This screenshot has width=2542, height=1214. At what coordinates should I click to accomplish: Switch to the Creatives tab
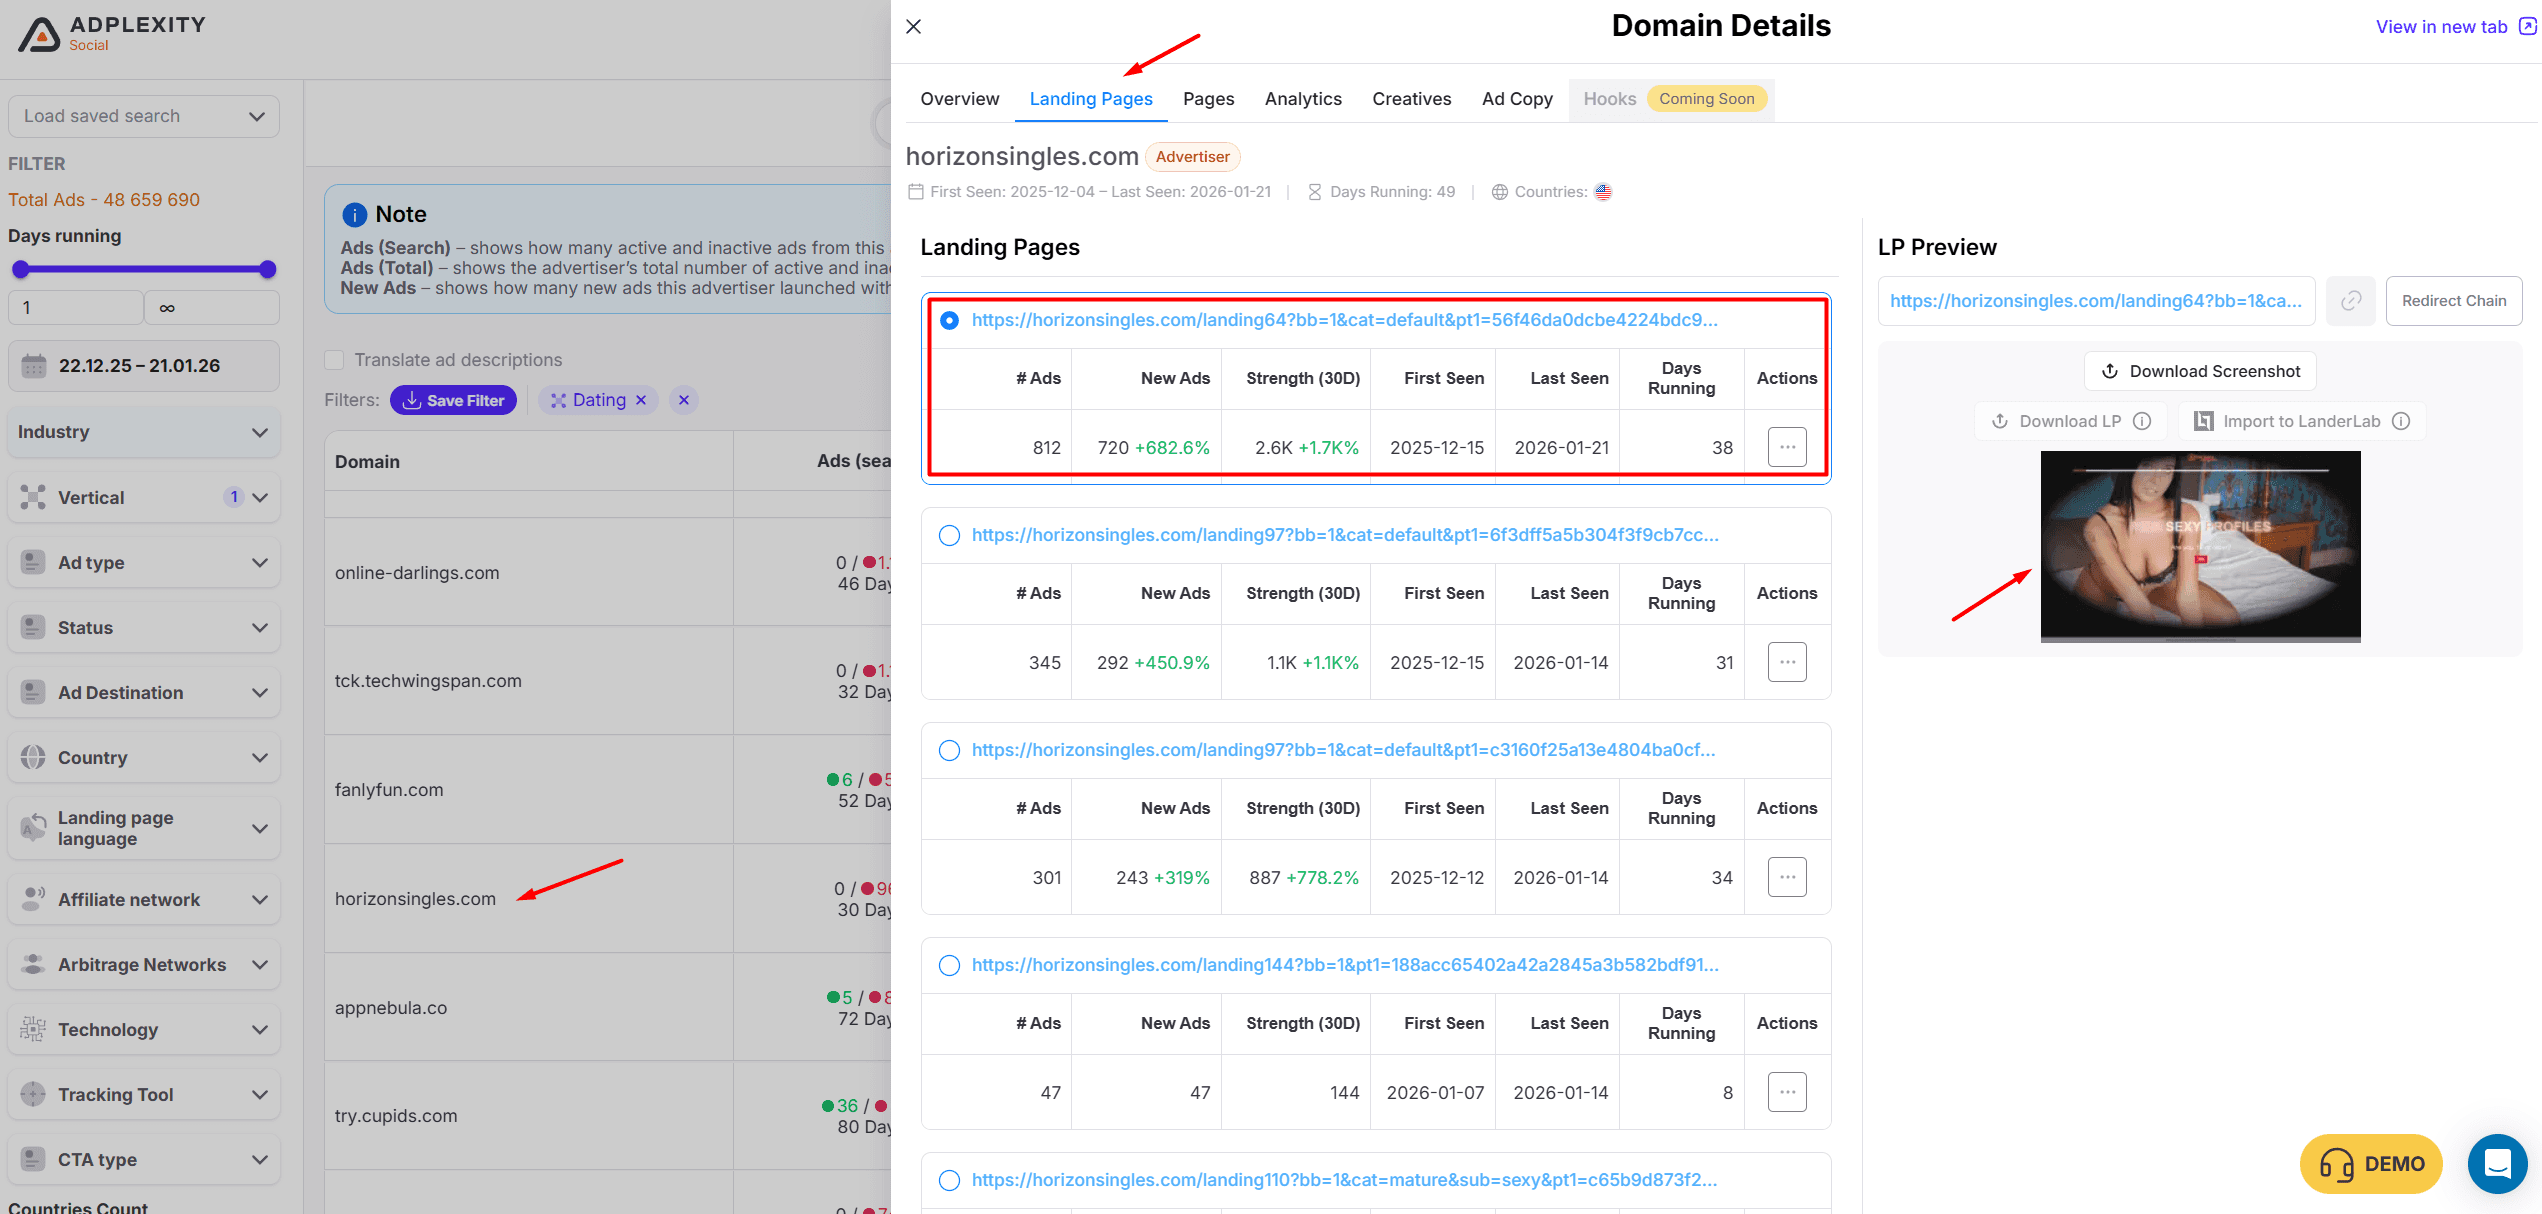coord(1411,99)
